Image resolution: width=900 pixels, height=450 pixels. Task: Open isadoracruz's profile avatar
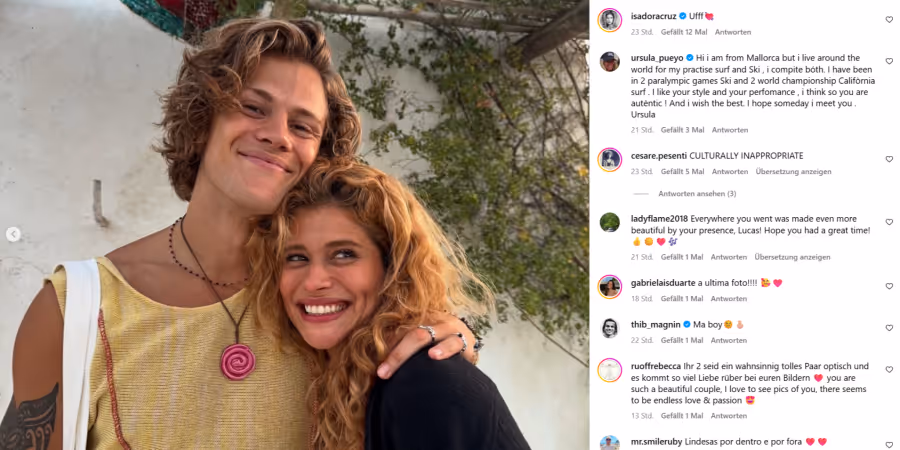pyautogui.click(x=610, y=20)
